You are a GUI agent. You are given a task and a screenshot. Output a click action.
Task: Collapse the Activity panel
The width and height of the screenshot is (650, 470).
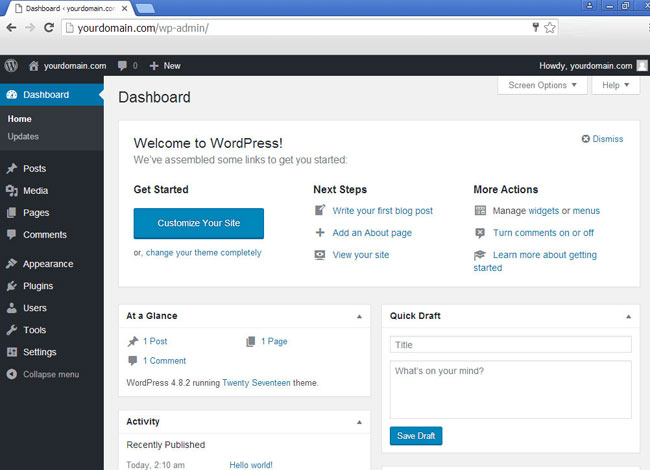coord(359,422)
